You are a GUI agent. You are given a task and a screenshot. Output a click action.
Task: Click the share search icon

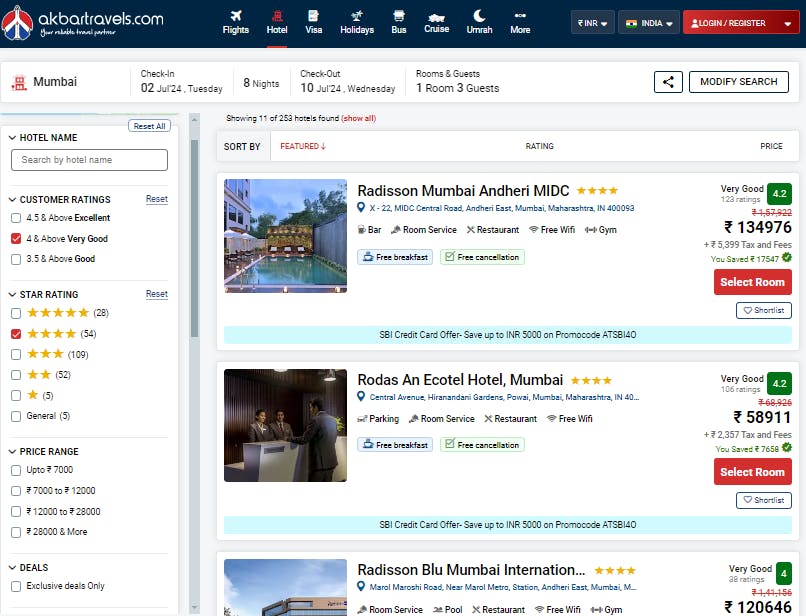point(668,82)
